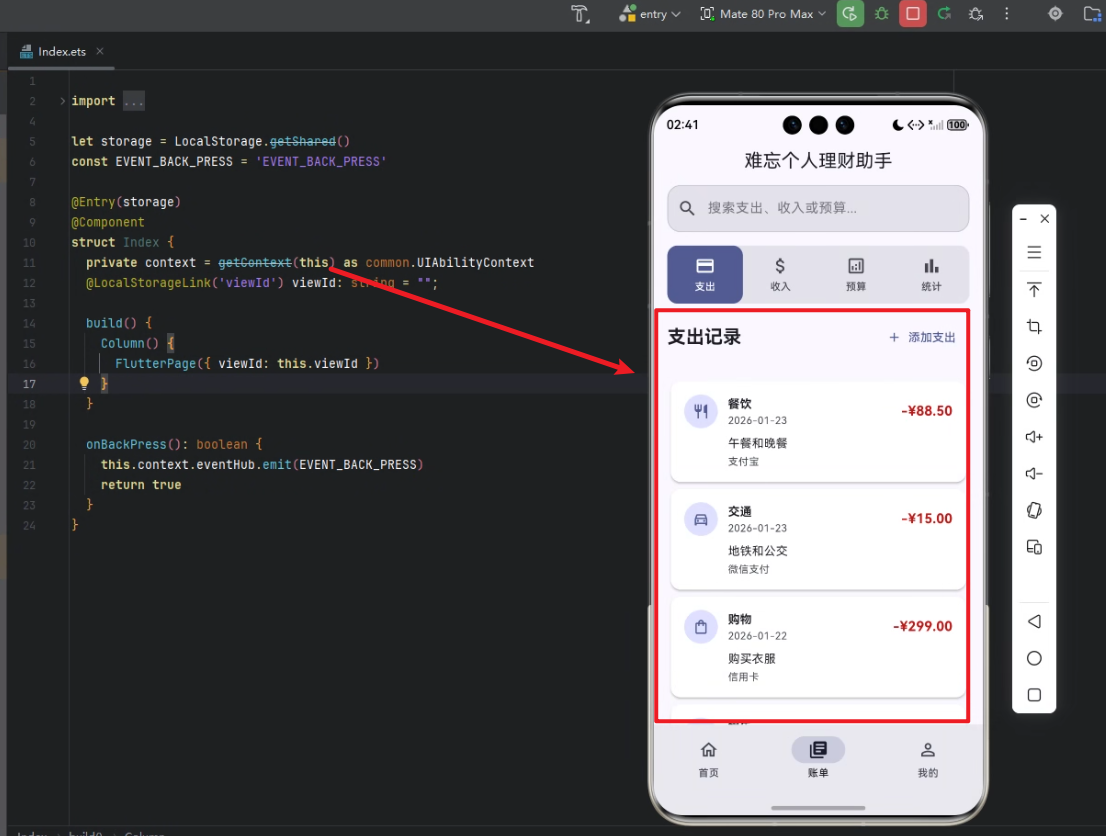Click the FlutterPage call on line 16
The width and height of the screenshot is (1106, 836).
click(155, 363)
